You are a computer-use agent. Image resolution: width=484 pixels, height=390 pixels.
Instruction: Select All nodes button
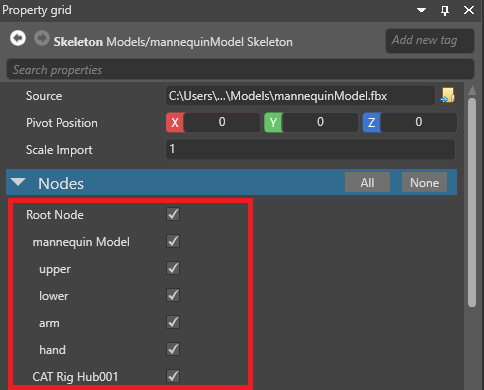point(367,182)
